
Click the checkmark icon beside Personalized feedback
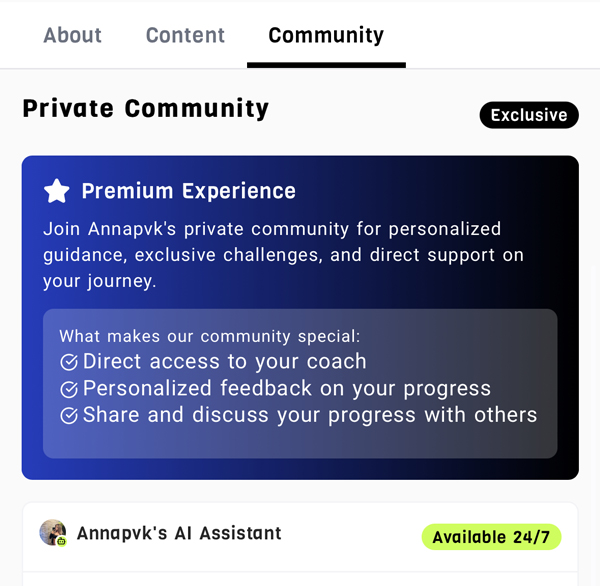69,389
